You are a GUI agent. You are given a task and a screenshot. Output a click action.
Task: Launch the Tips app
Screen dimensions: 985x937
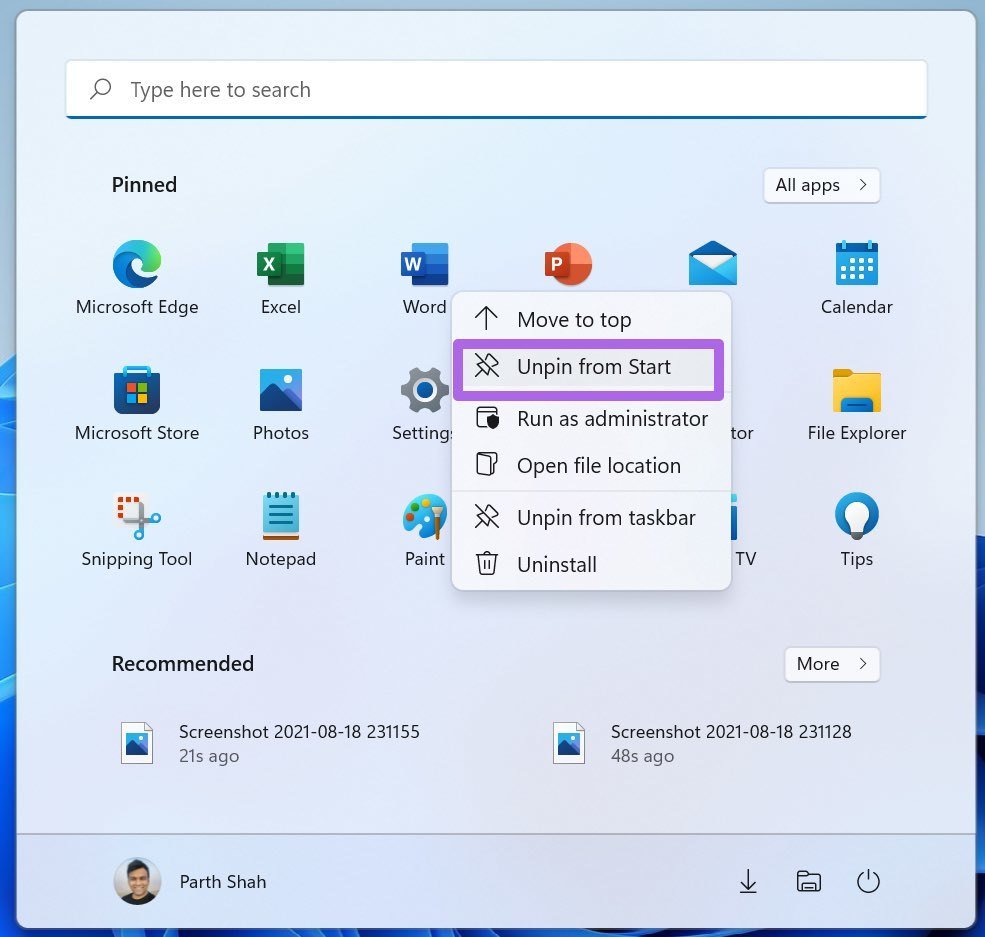[856, 517]
